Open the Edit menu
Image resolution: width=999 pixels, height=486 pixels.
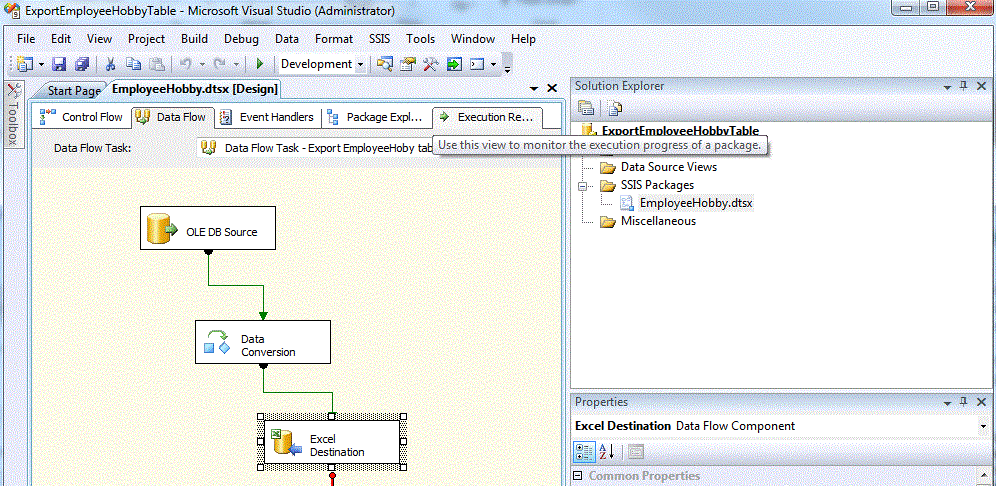tap(61, 39)
